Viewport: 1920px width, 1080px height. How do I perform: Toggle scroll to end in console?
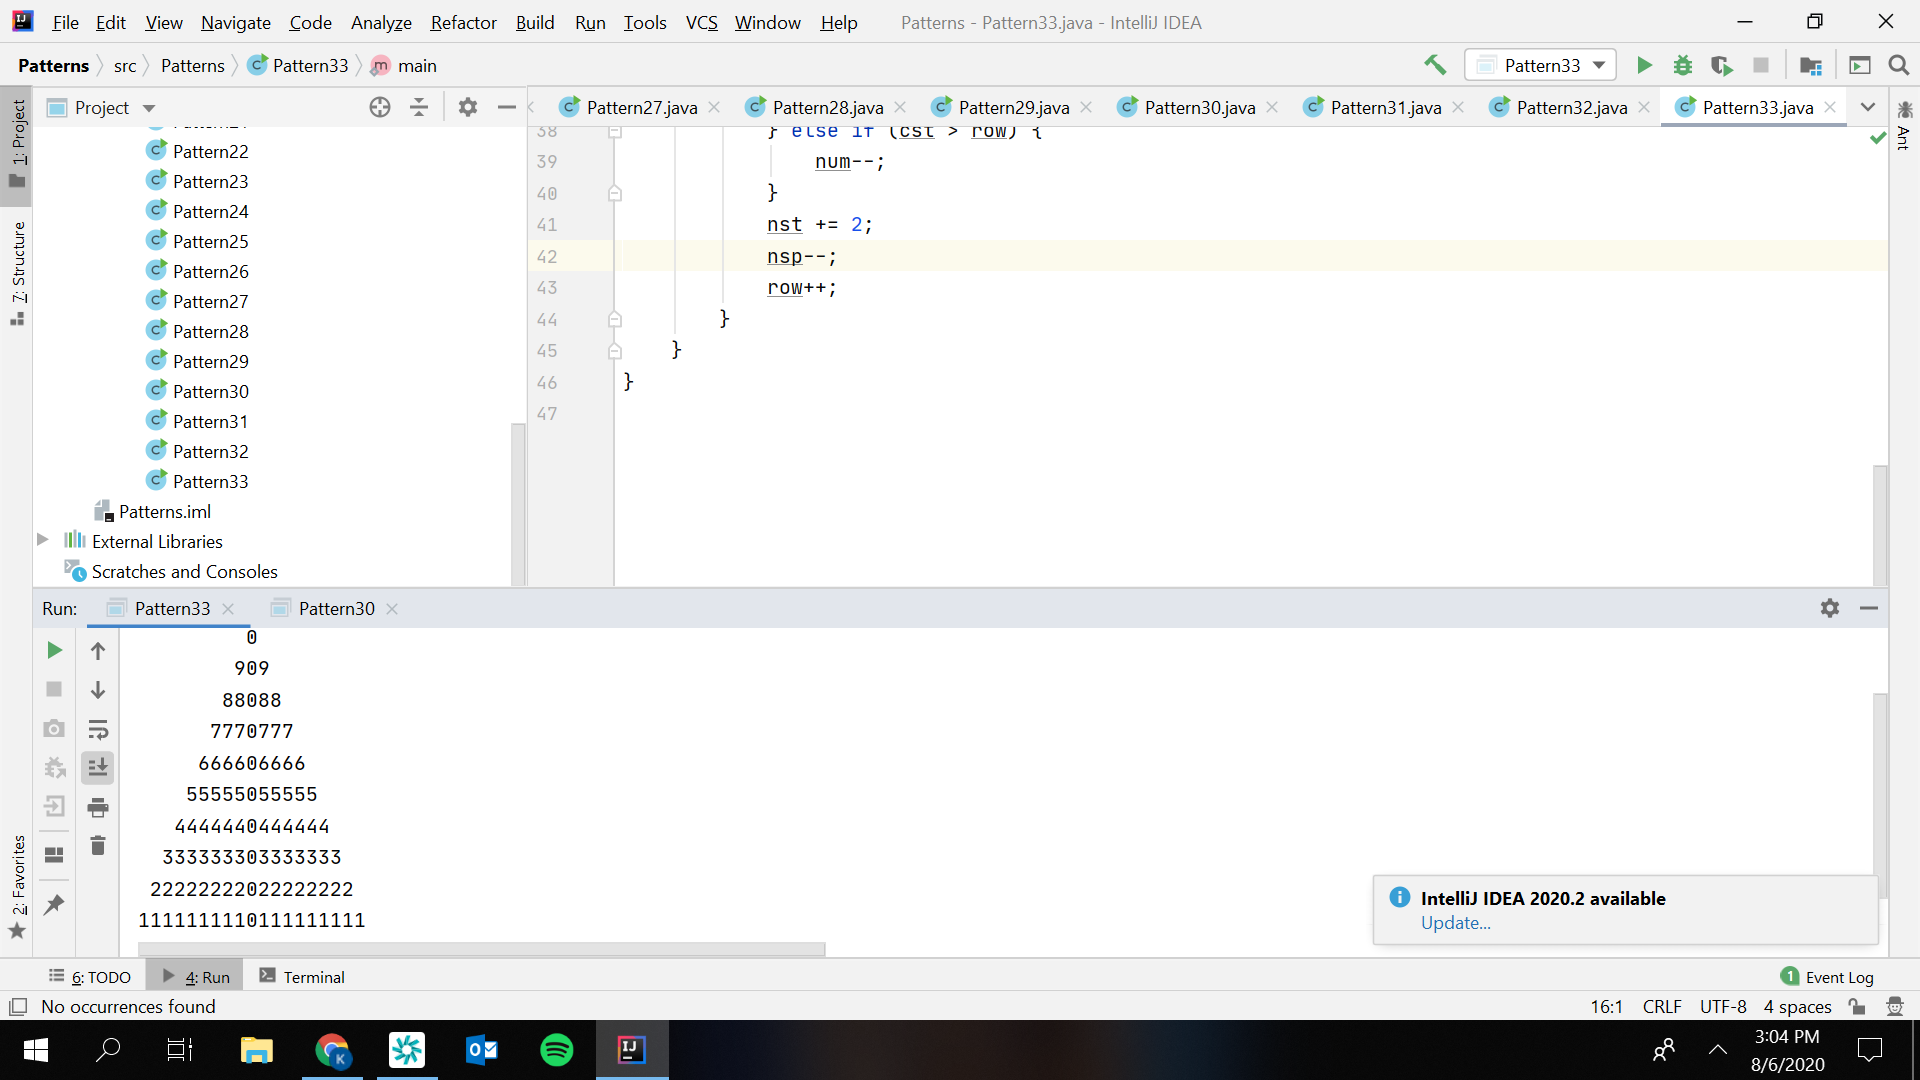(98, 768)
